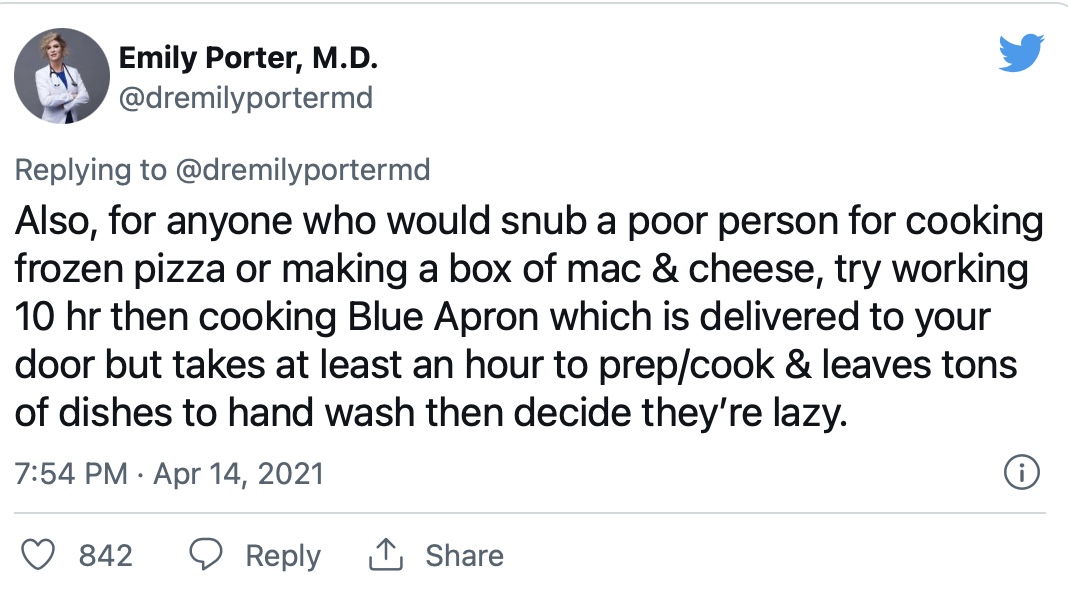Click the words Blue Apron in the tweet
The width and height of the screenshot is (1068, 592).
pyautogui.click(x=443, y=317)
